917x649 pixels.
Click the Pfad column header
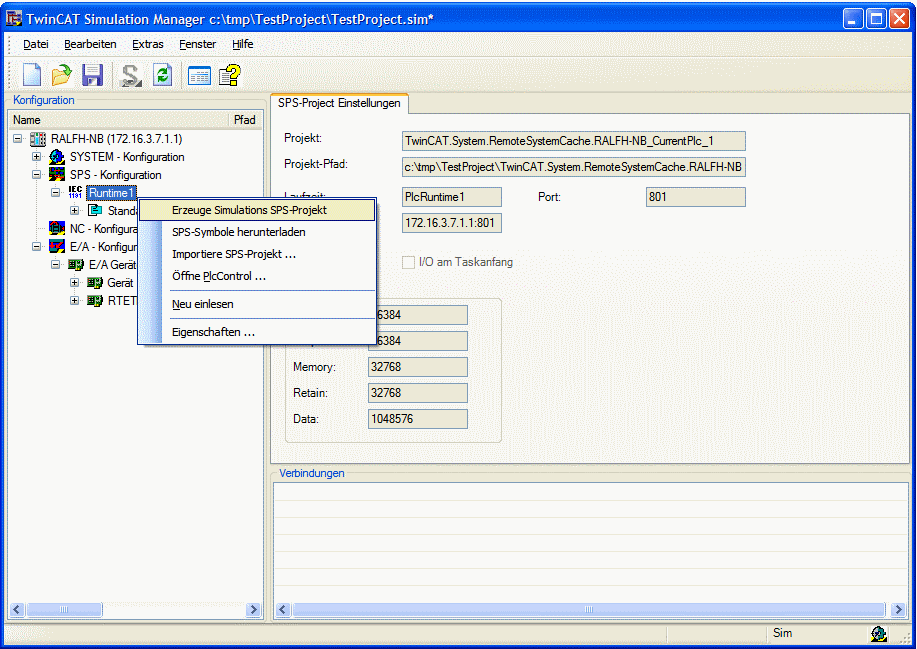pos(245,120)
